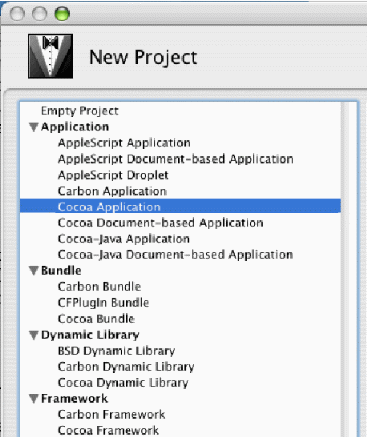Screen dimensions: 367x437
Task: Collapse the Bundle group disclosure triangle
Action: 34,271
